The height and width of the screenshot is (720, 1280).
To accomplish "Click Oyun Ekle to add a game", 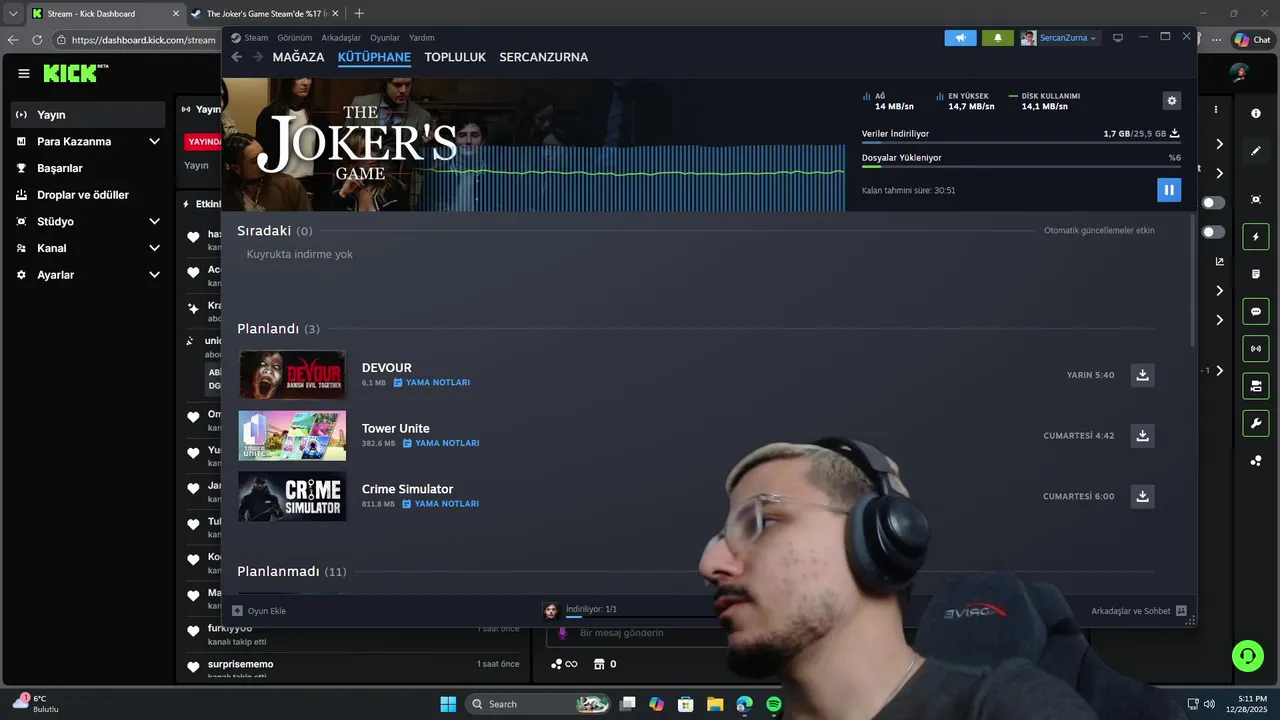I will [259, 611].
